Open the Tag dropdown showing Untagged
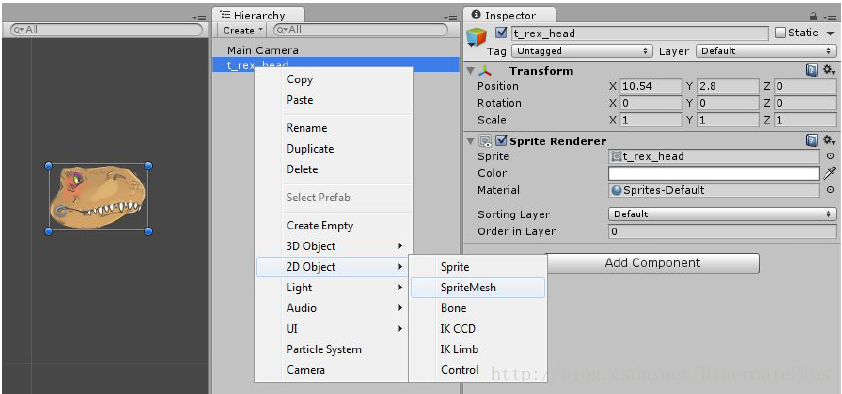The image size is (842, 394). click(x=582, y=51)
